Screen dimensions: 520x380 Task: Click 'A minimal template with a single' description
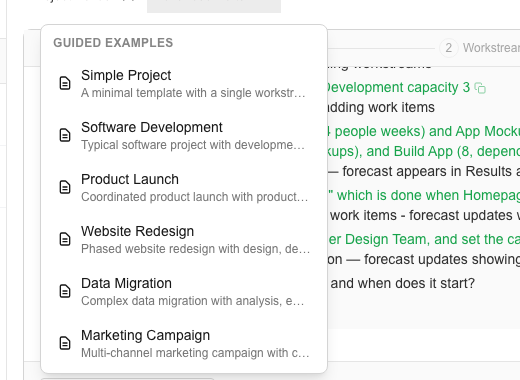point(193,93)
